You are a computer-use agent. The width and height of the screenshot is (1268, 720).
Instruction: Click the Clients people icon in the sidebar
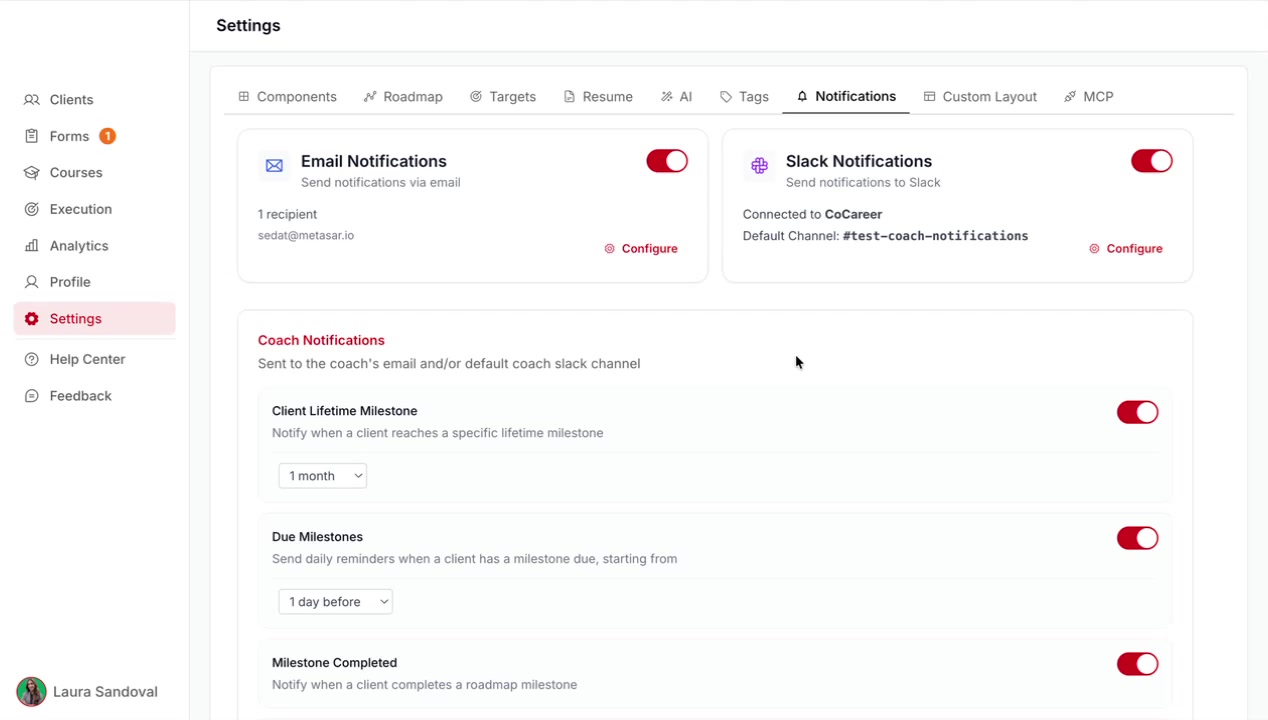(32, 100)
